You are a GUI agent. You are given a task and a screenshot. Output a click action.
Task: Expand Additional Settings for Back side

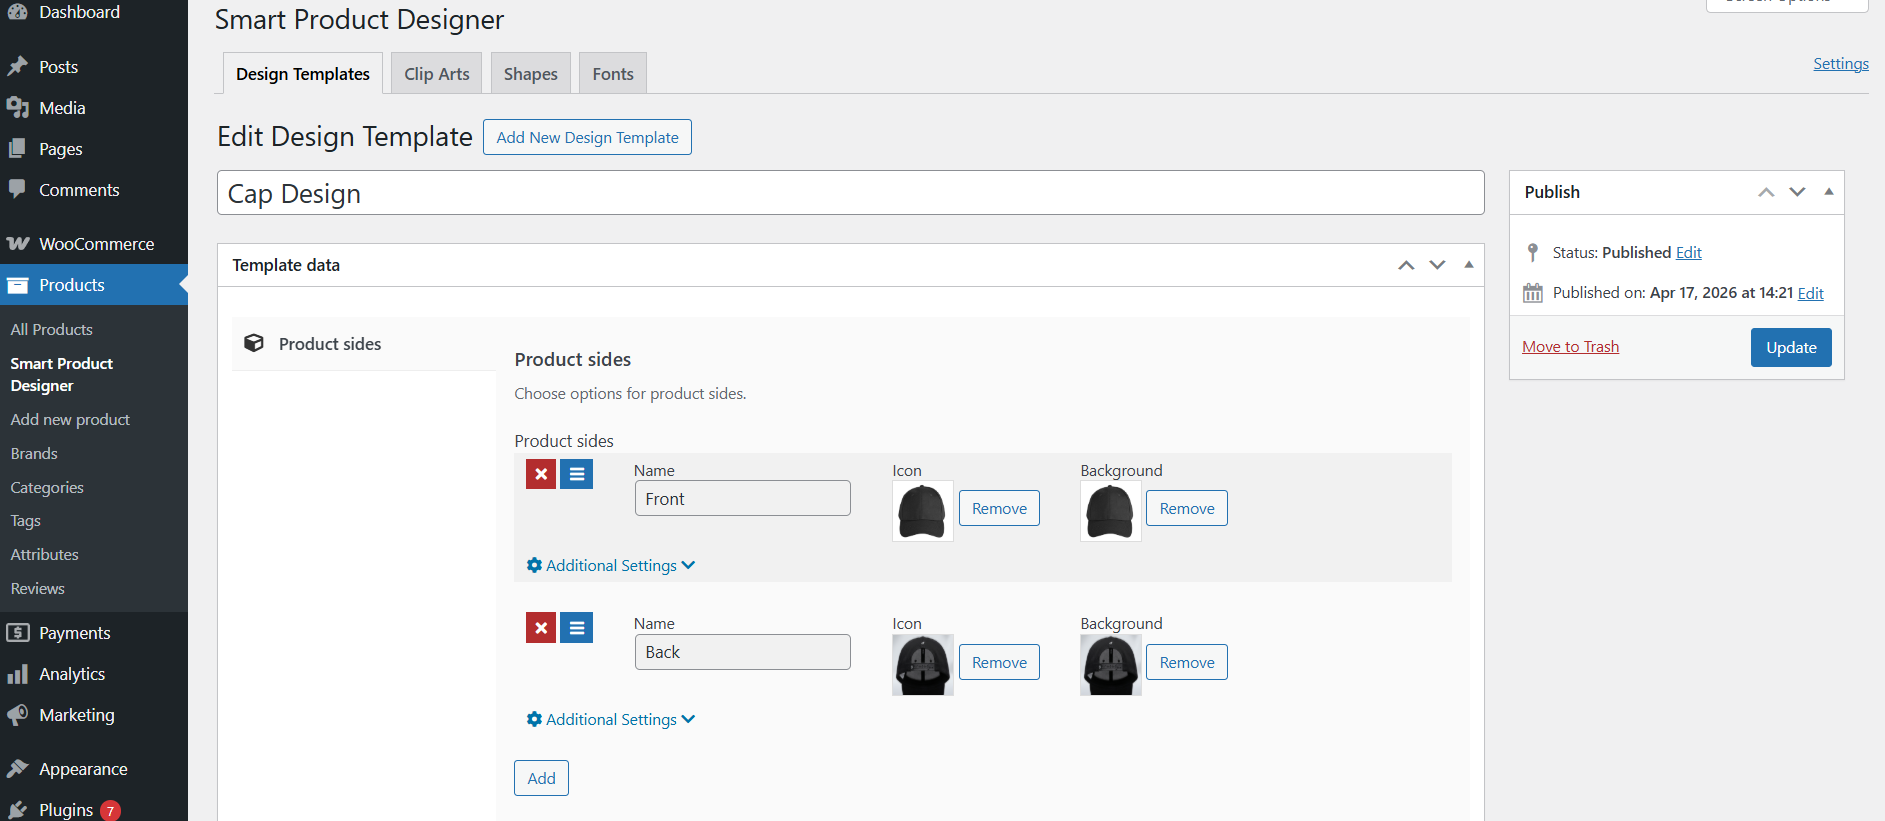611,719
